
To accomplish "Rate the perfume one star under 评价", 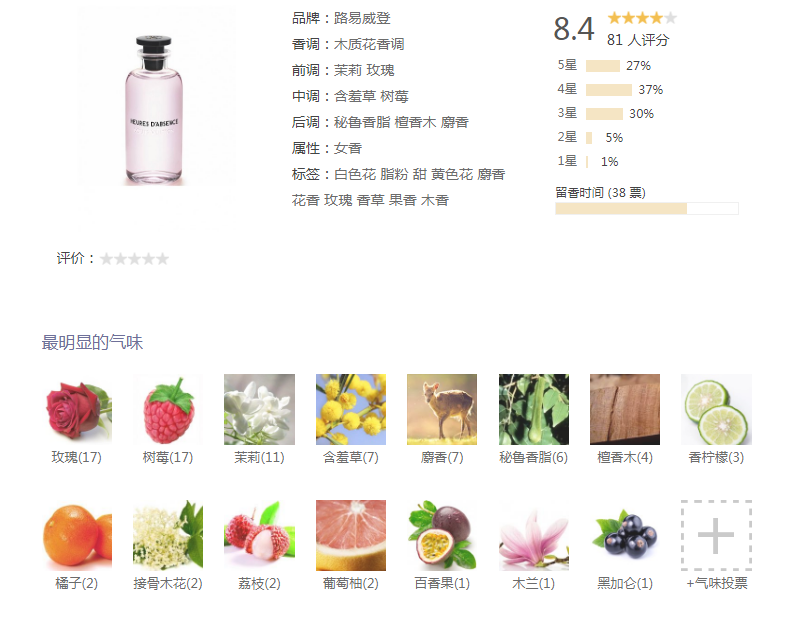I will coord(106,259).
